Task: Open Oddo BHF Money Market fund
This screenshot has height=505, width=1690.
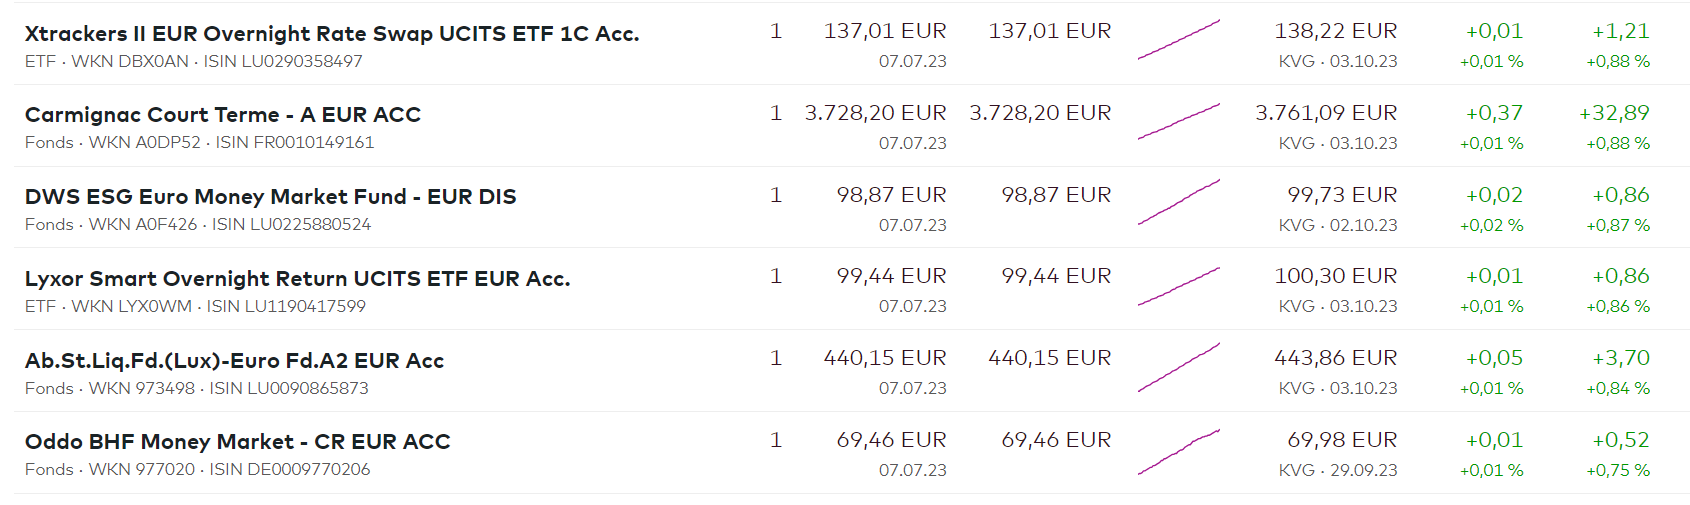Action: [x=237, y=442]
